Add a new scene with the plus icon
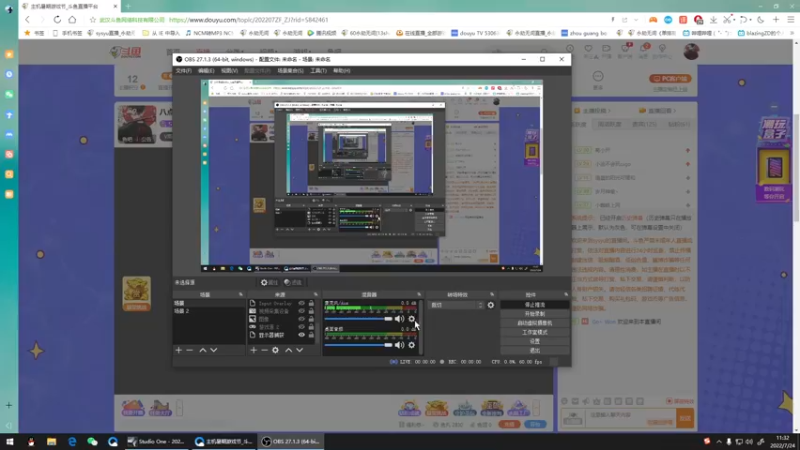The height and width of the screenshot is (450, 800). tap(179, 350)
